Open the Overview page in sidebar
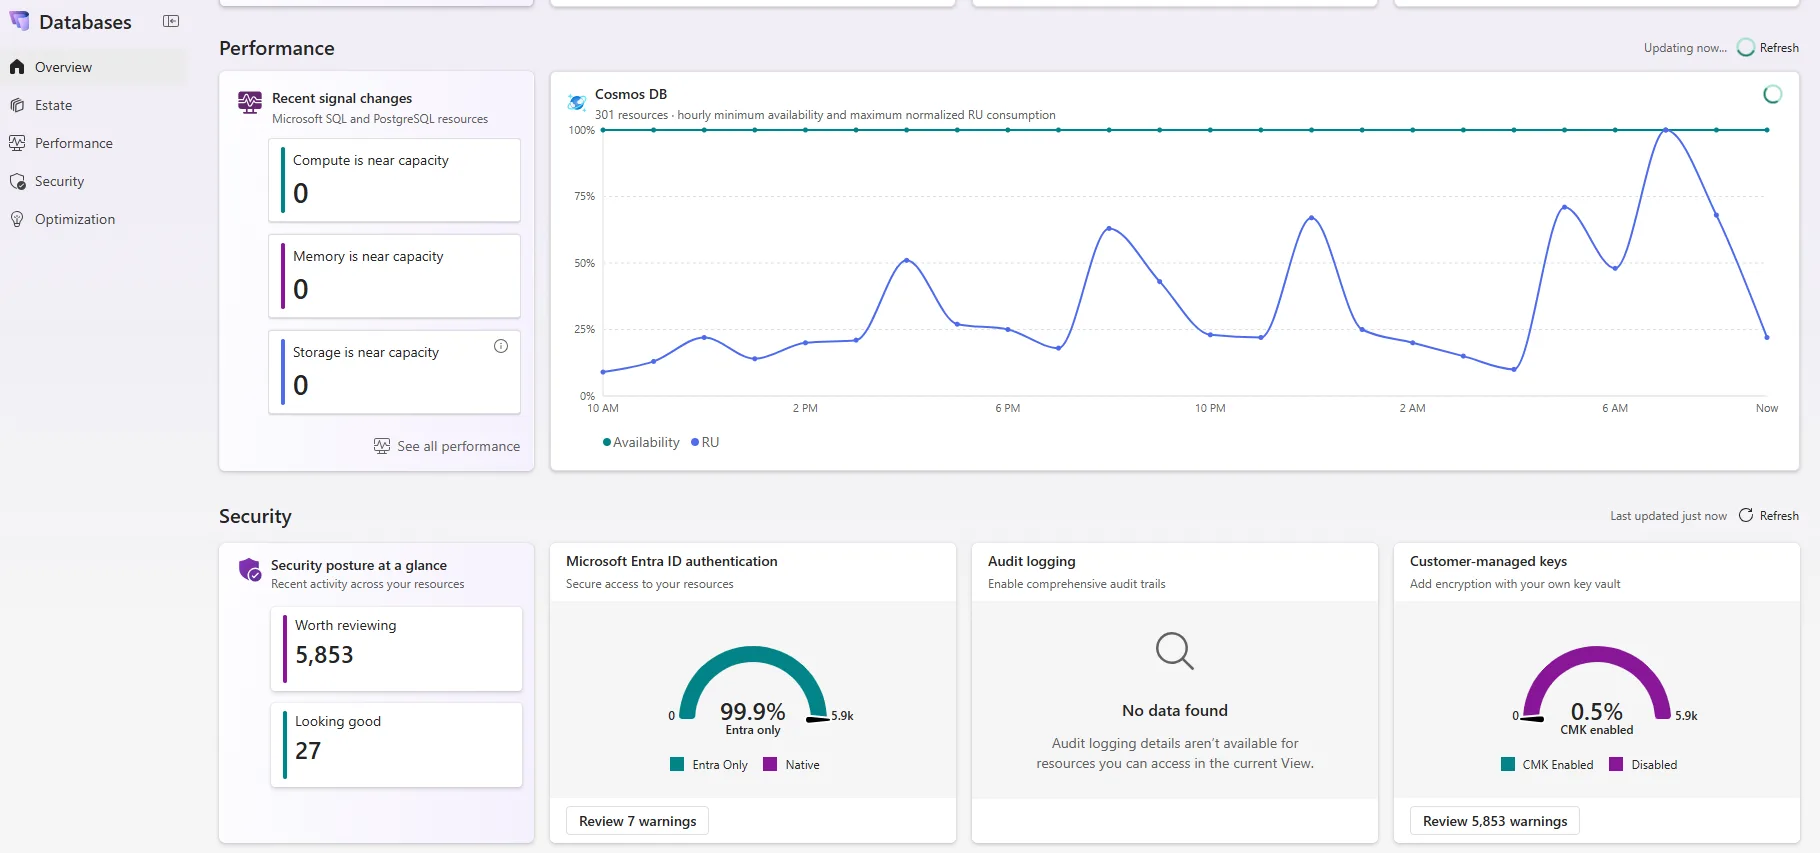1820x853 pixels. tap(94, 67)
